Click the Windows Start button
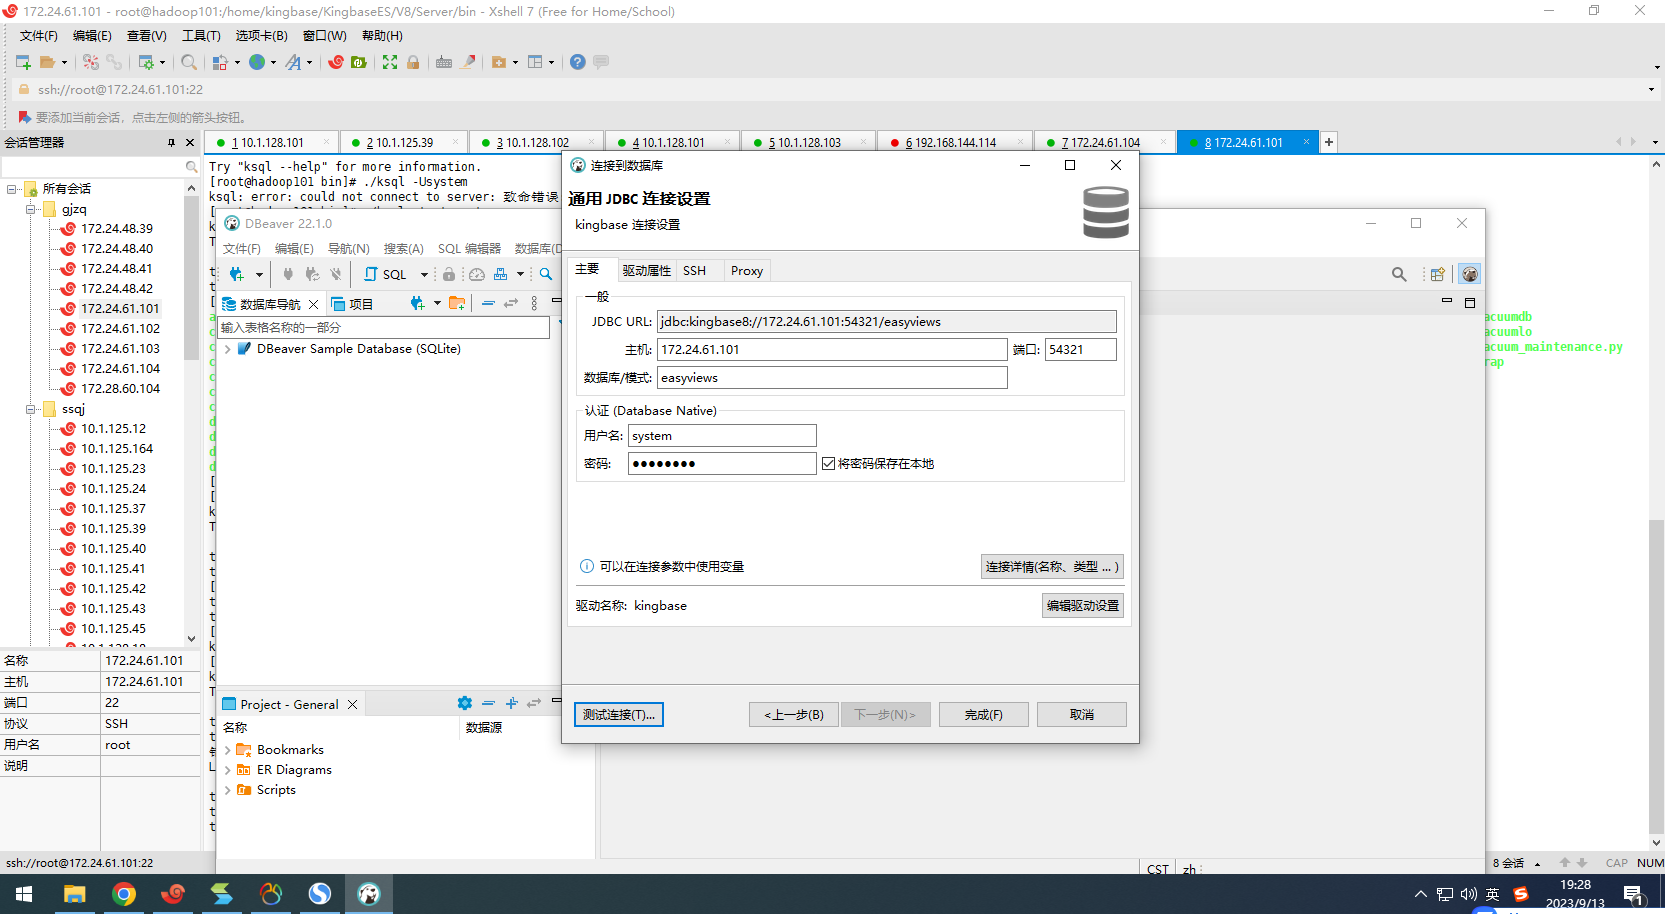1665x914 pixels. 24,894
